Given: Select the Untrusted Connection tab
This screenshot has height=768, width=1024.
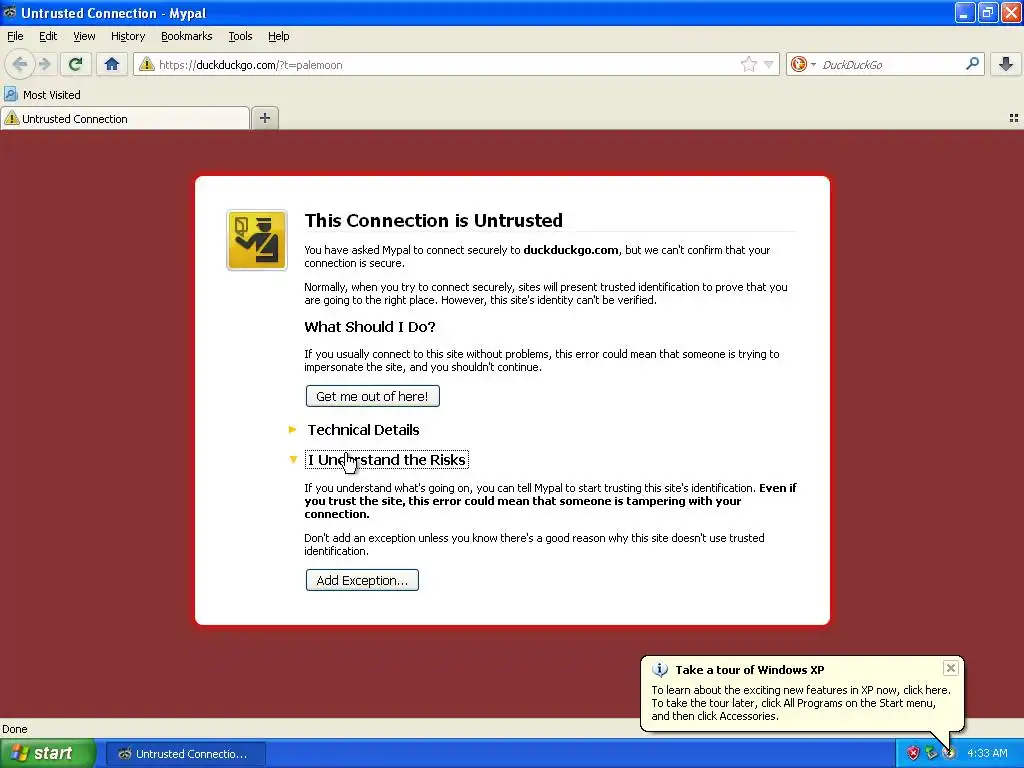Looking at the screenshot, I should pos(125,118).
